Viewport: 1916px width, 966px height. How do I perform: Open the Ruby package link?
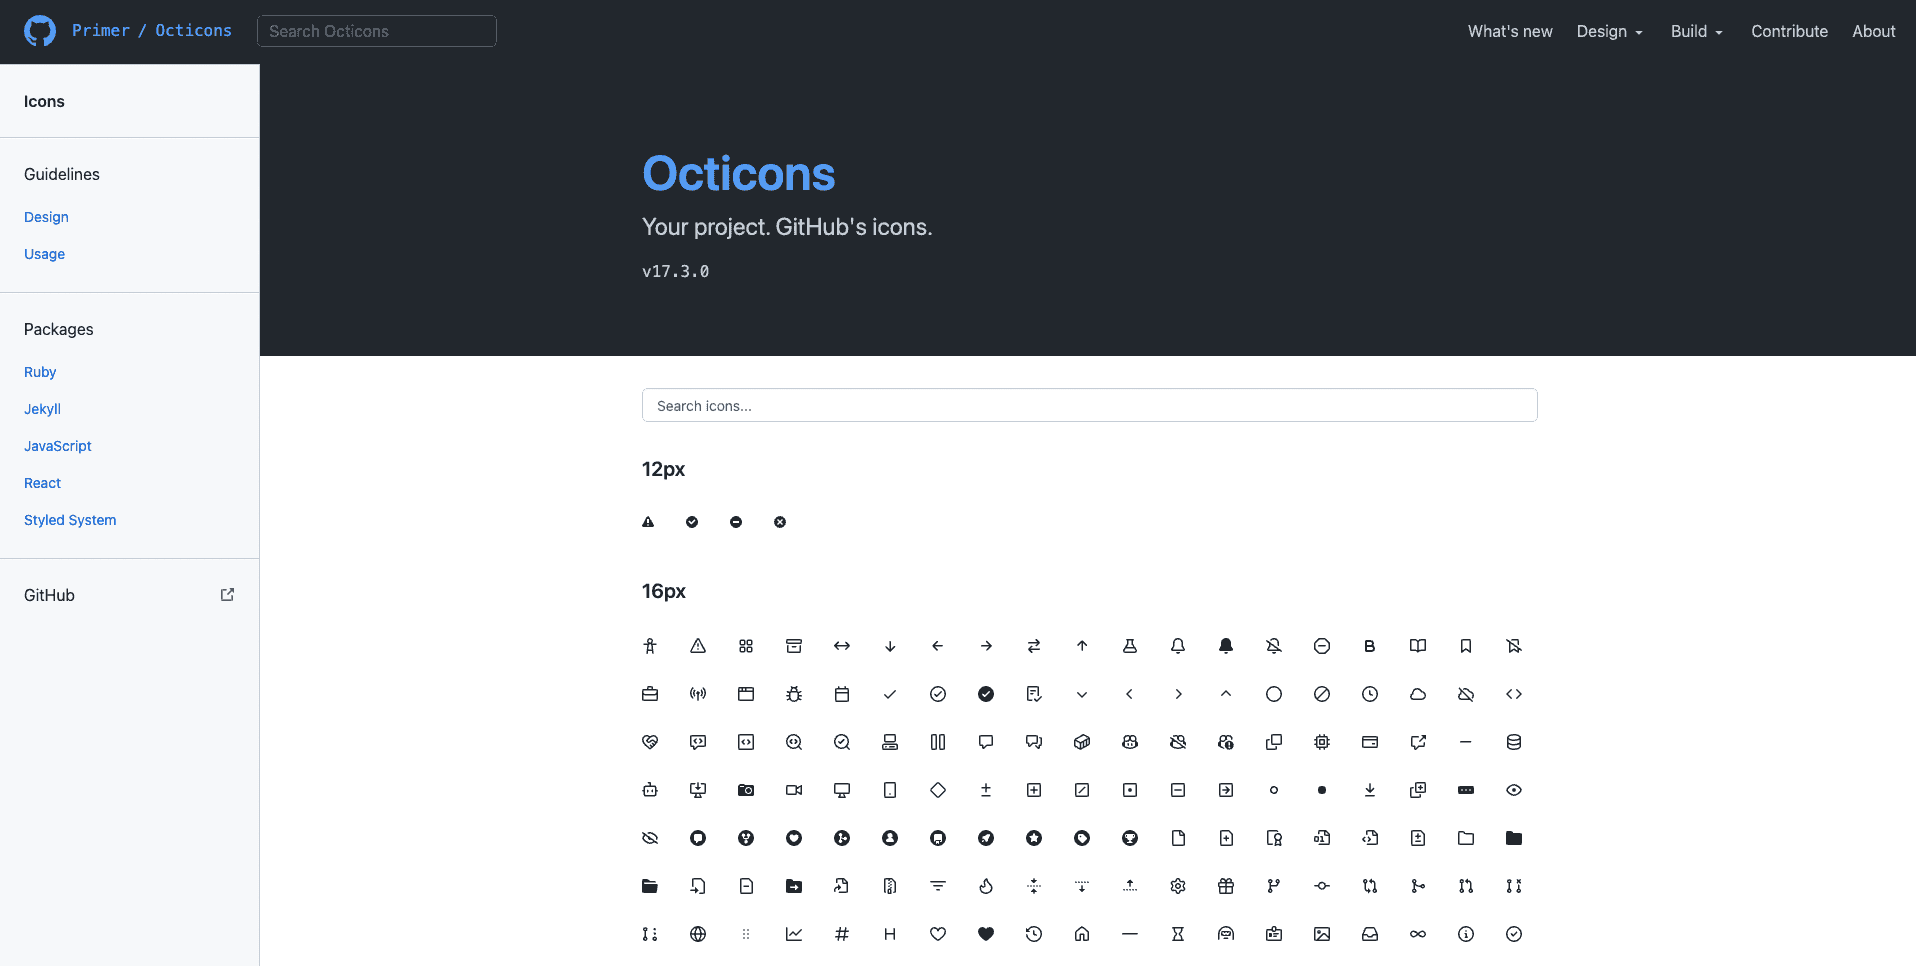pos(40,372)
